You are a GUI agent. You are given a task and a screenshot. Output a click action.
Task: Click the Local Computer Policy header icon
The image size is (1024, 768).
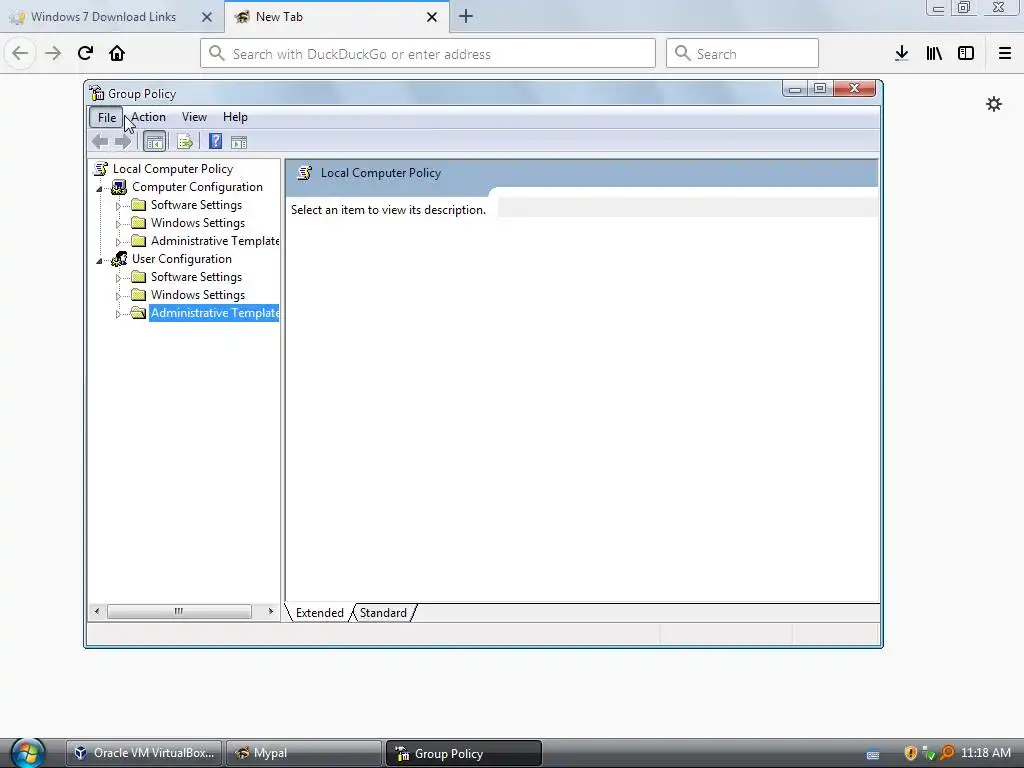pos(304,173)
